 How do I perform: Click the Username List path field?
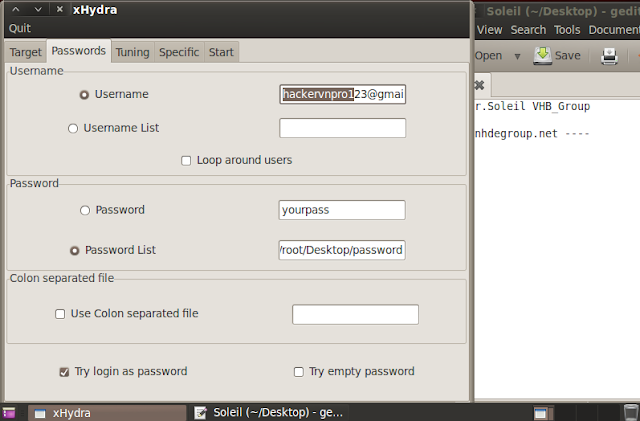342,128
